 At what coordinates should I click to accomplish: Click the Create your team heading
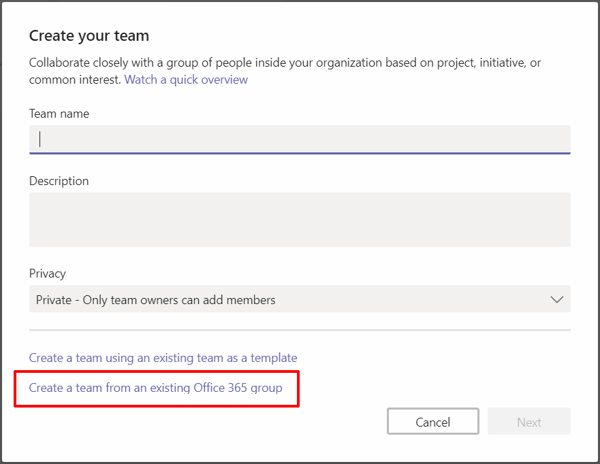(89, 36)
